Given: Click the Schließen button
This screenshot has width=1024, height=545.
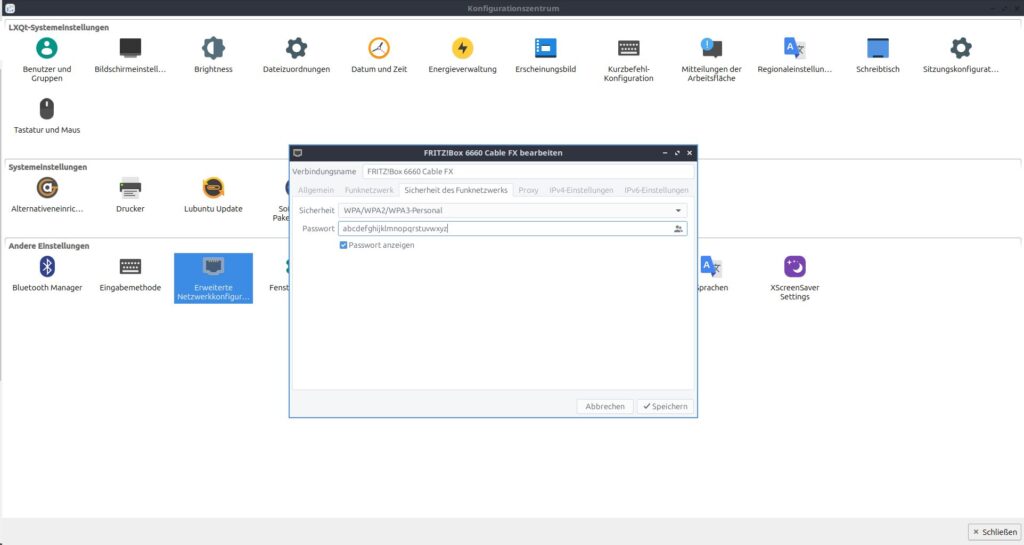Looking at the screenshot, I should [993, 532].
